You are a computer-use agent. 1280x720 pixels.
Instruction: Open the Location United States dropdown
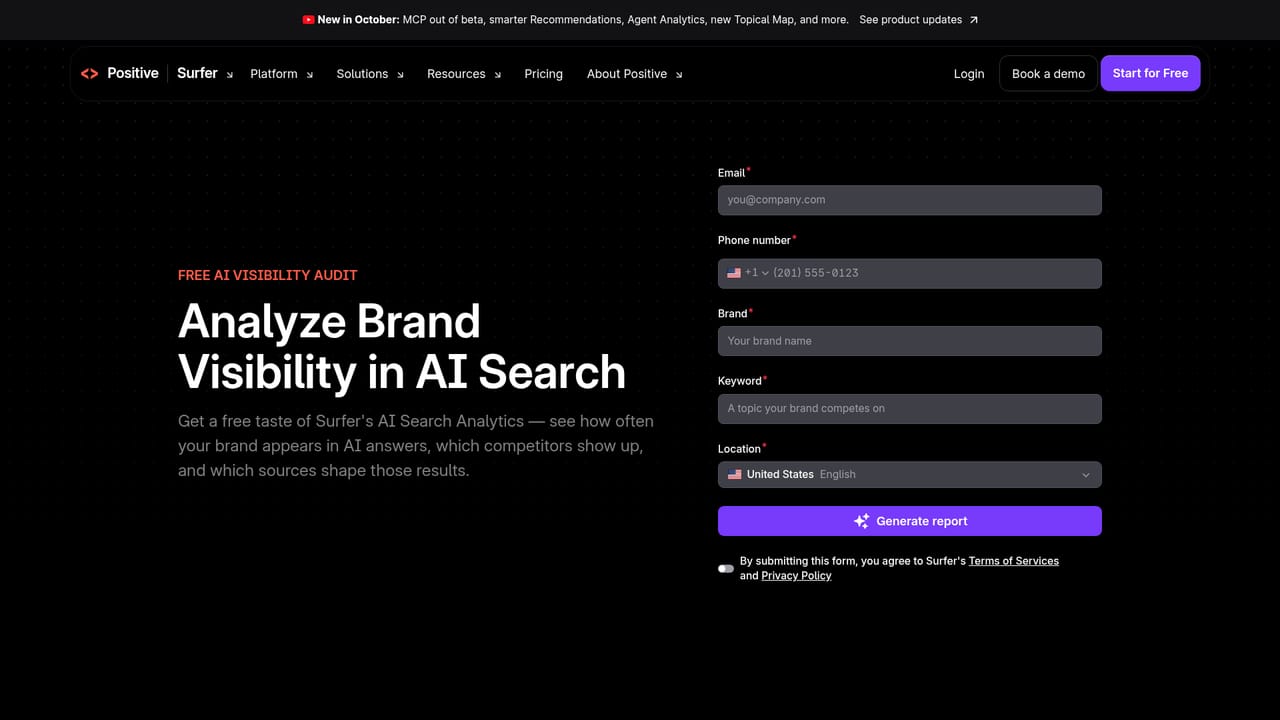910,475
